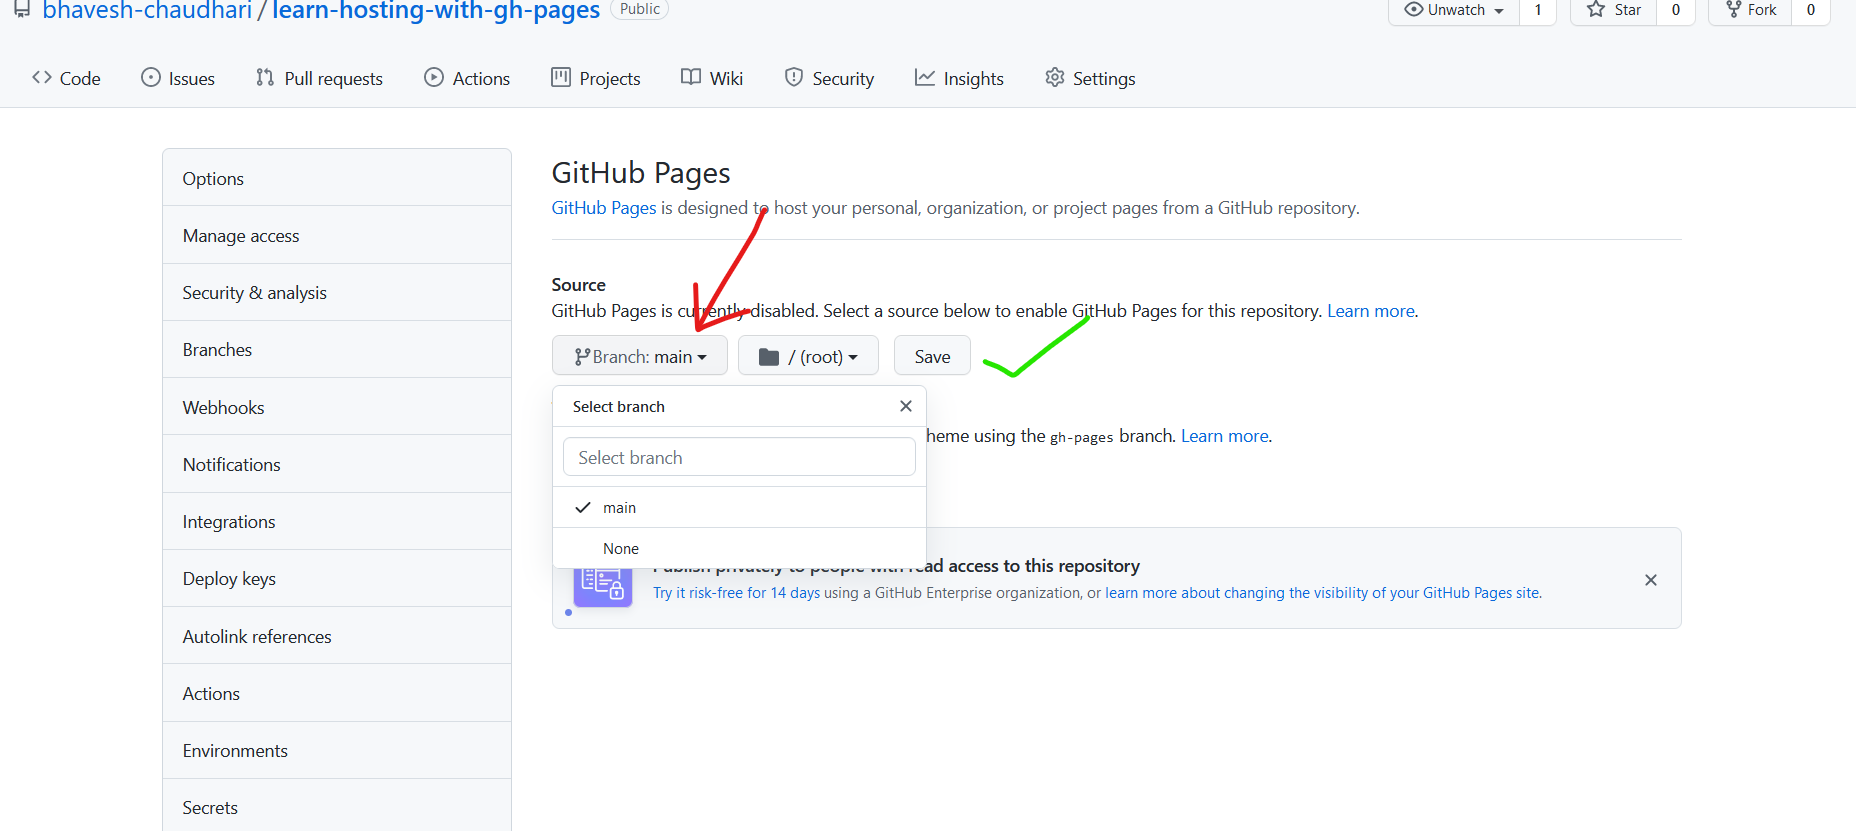The image size is (1856, 831).
Task: Open Notifications settings
Action: point(337,464)
